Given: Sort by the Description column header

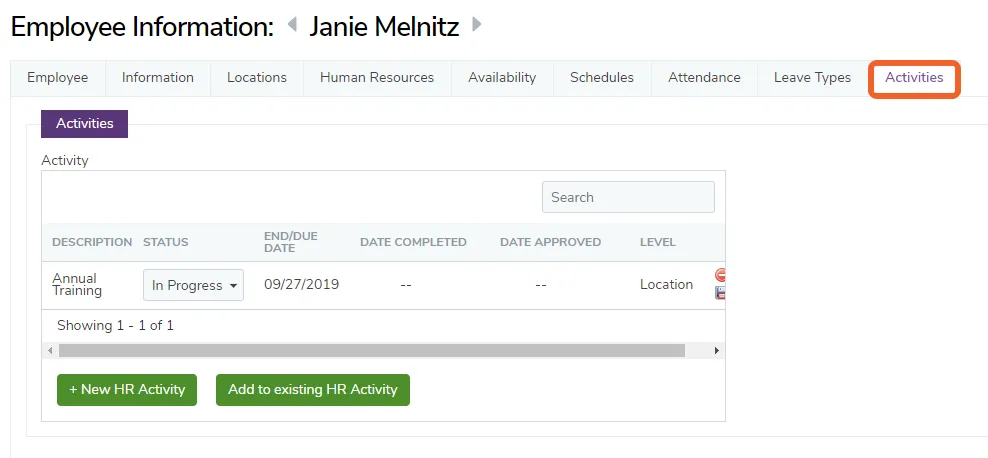Looking at the screenshot, I should click(x=92, y=243).
